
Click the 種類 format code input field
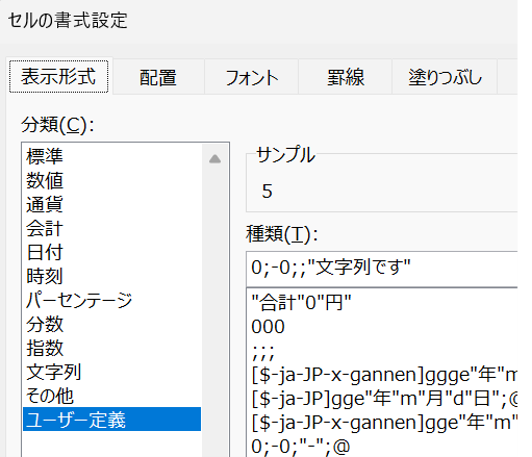pos(382,269)
